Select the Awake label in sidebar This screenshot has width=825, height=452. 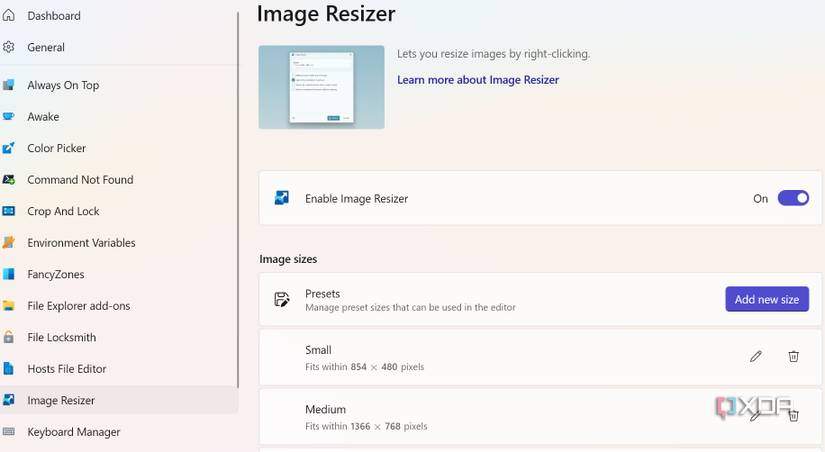click(x=43, y=117)
